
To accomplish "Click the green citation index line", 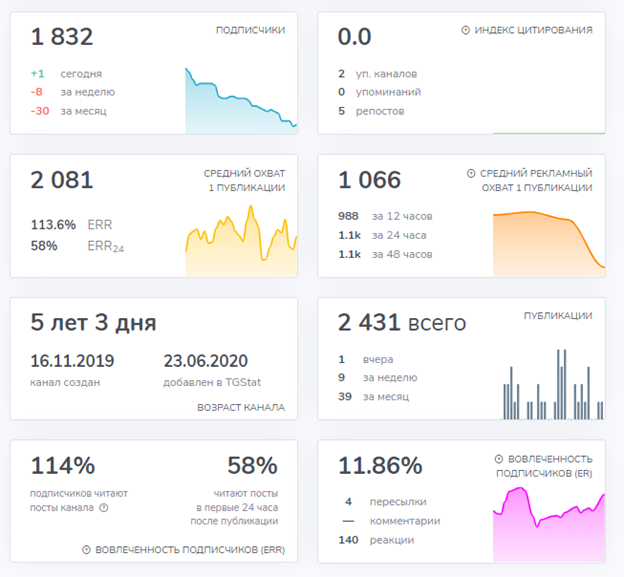I will click(549, 133).
